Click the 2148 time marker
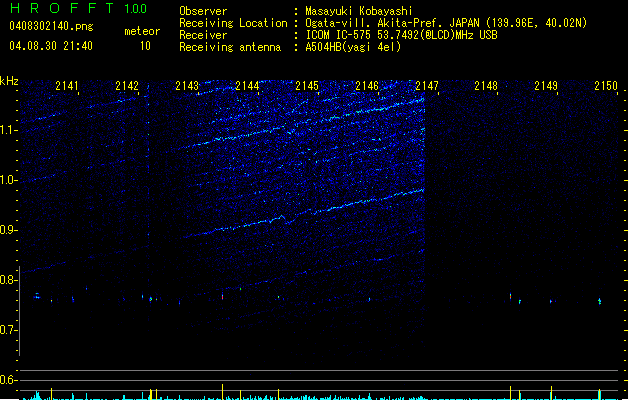The image size is (629, 400). 486,86
